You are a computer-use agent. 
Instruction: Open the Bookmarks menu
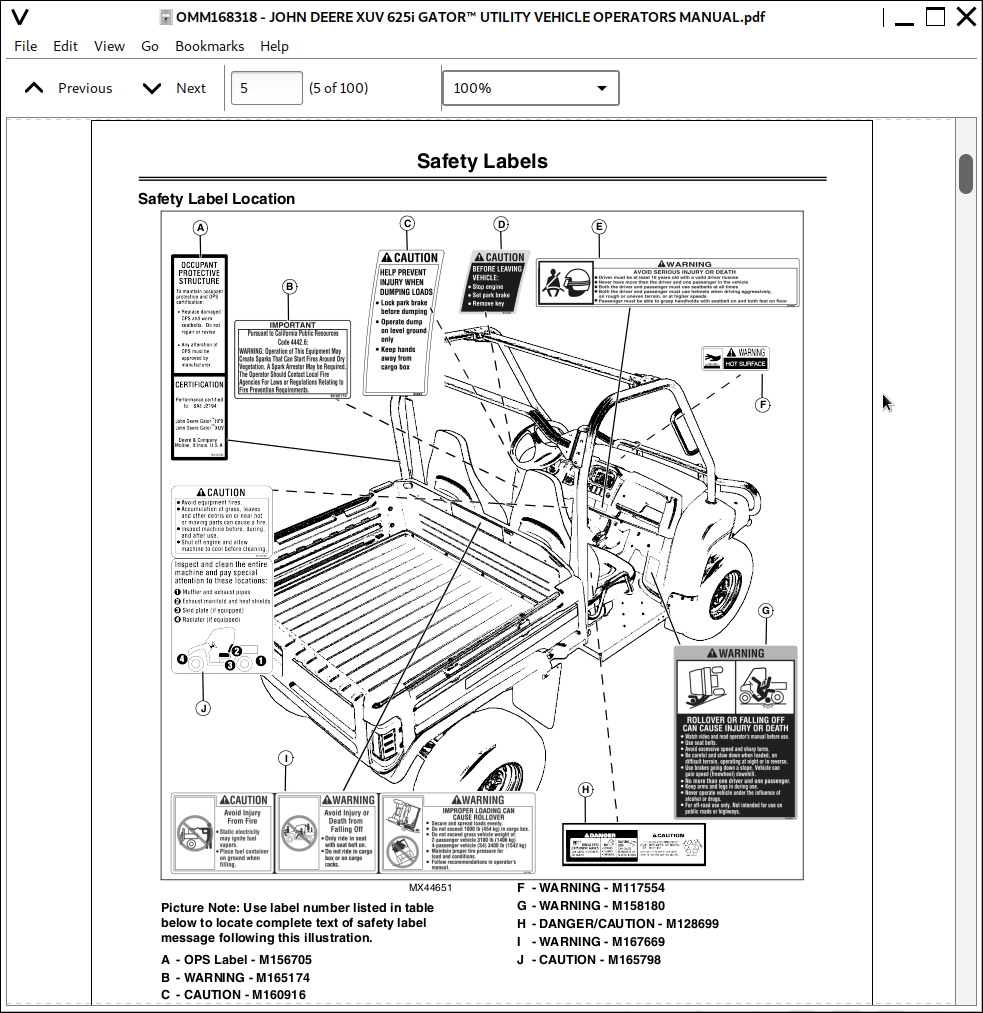point(209,46)
